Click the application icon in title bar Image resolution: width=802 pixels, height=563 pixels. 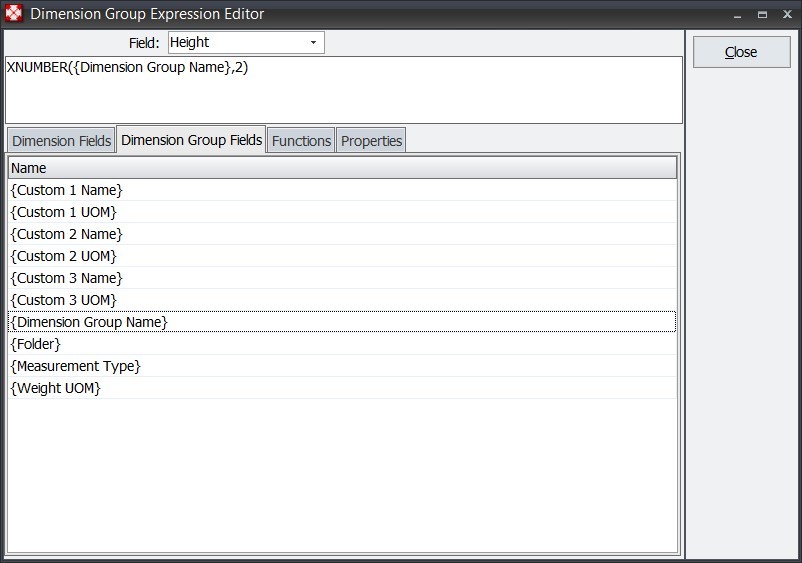[14, 13]
